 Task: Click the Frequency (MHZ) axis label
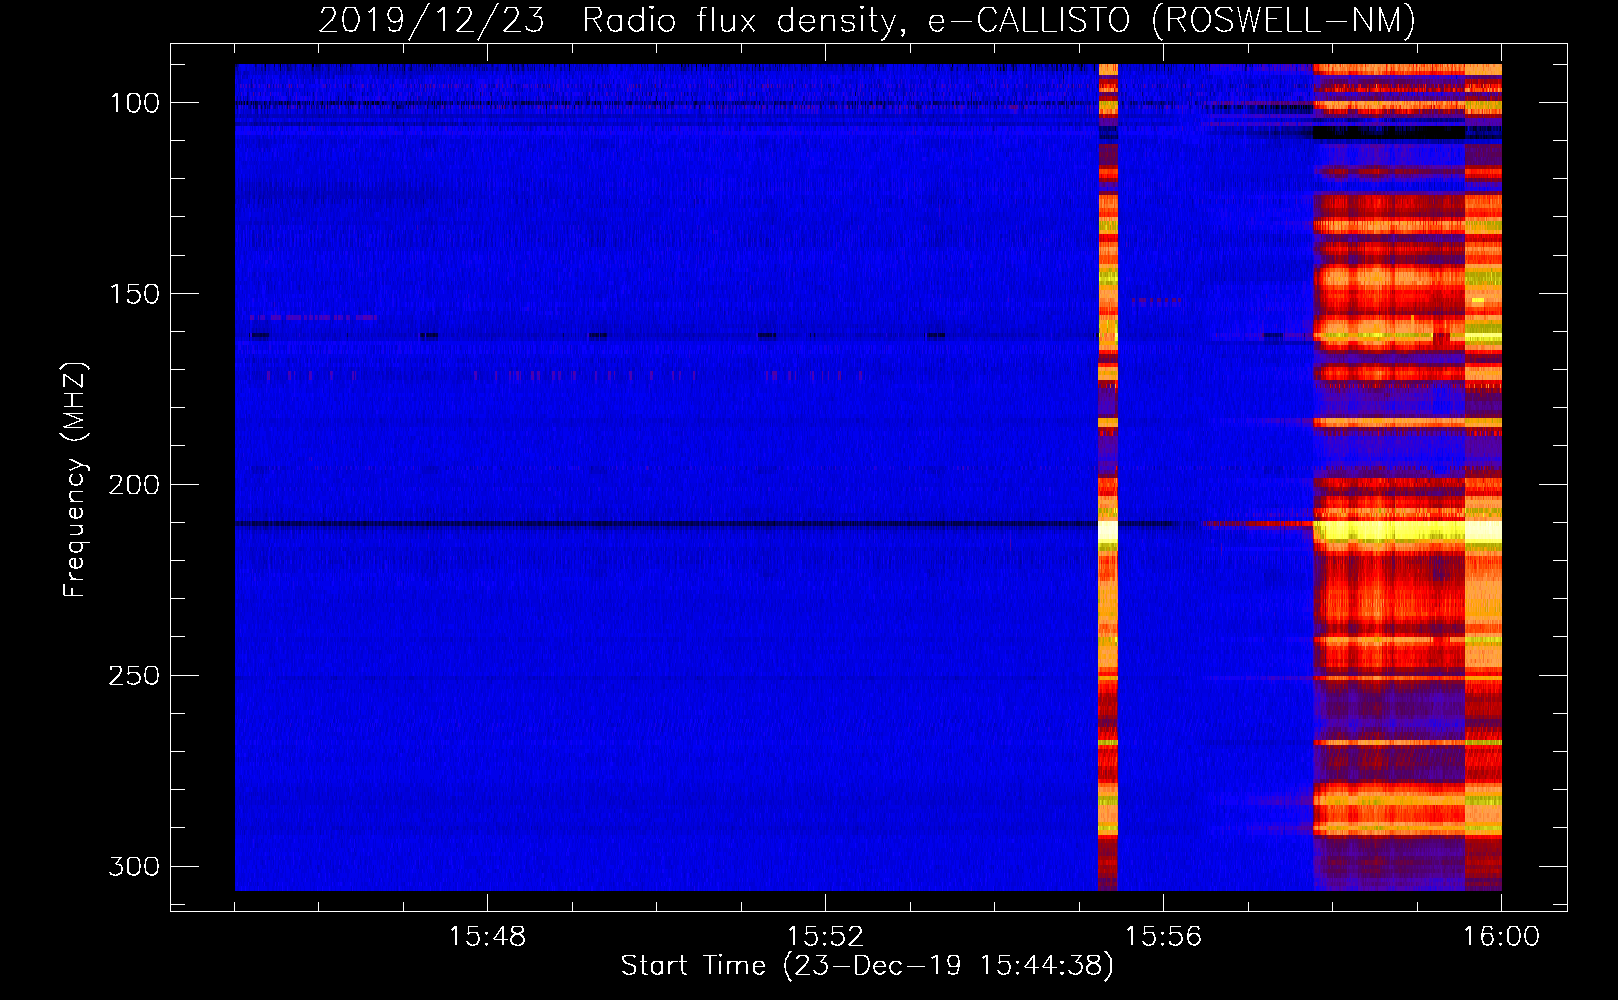75,479
